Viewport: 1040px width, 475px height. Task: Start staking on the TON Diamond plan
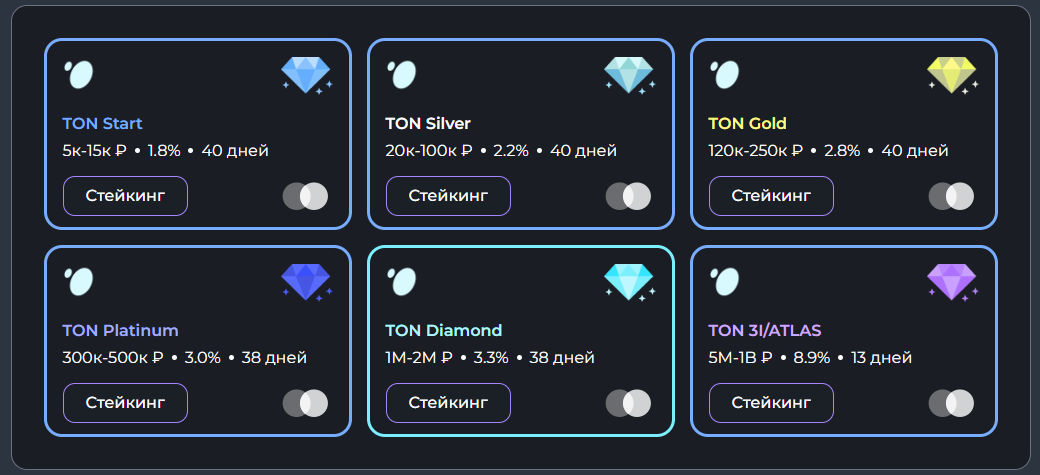[448, 403]
